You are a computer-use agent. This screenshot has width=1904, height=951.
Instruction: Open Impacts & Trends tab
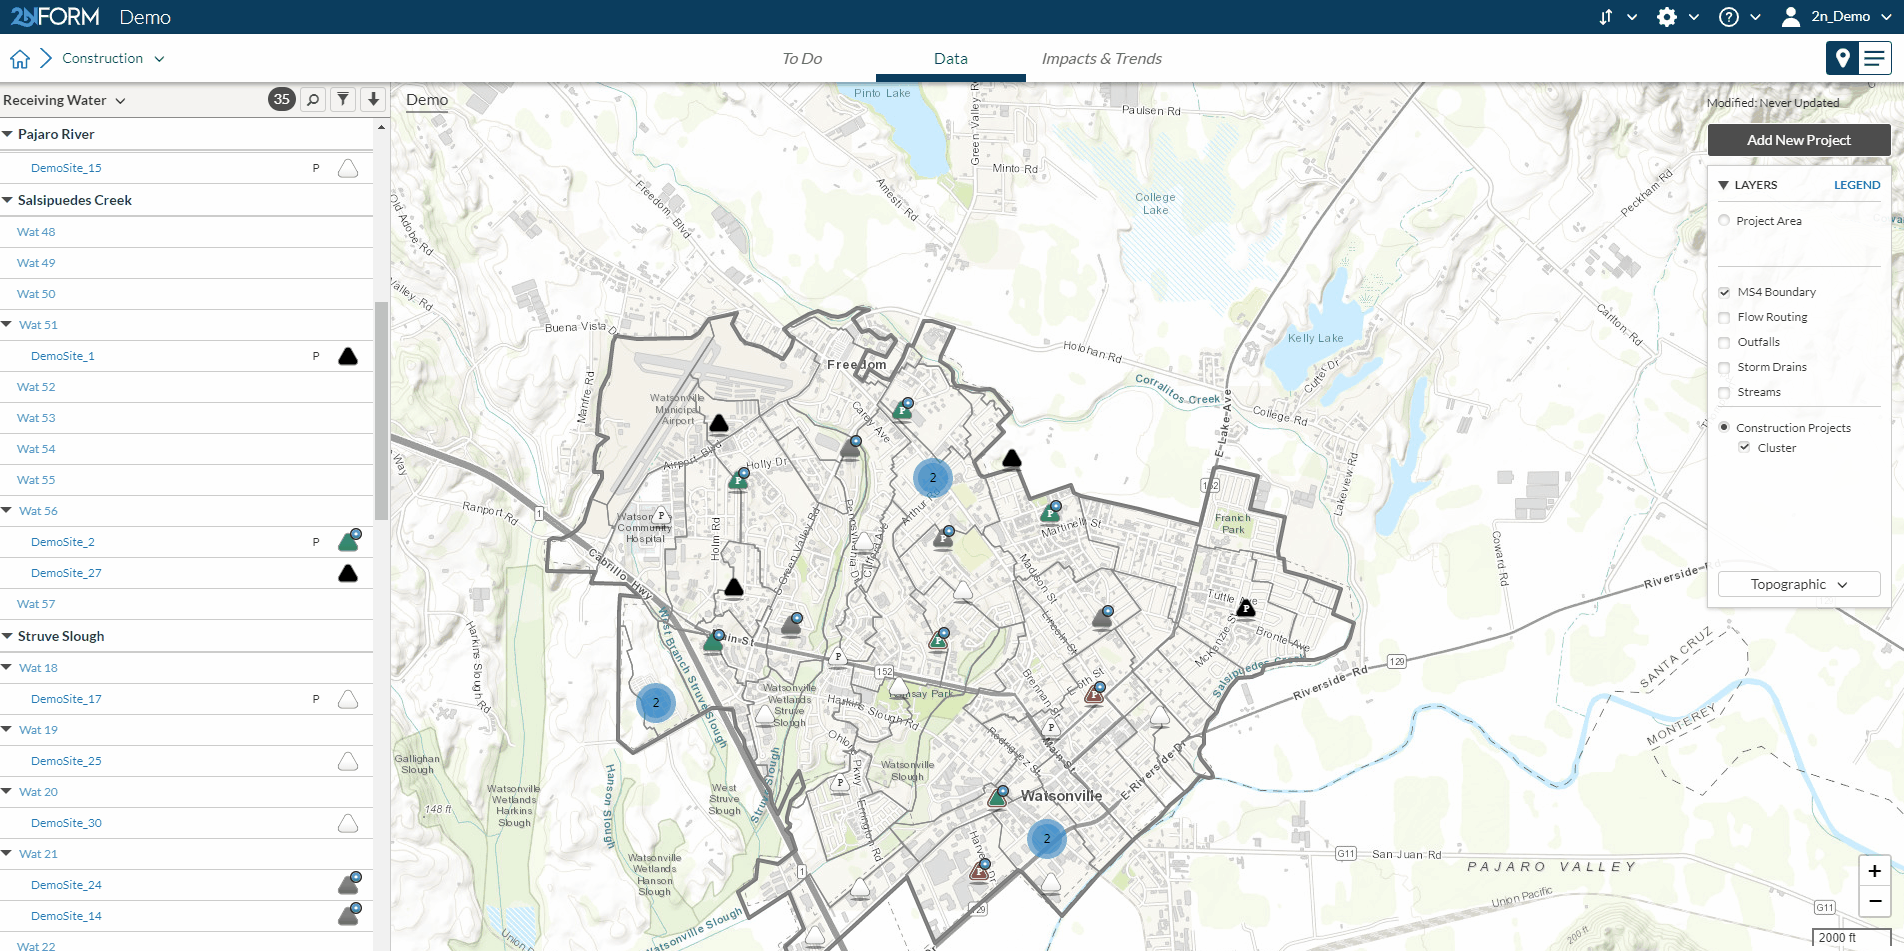coord(1102,59)
